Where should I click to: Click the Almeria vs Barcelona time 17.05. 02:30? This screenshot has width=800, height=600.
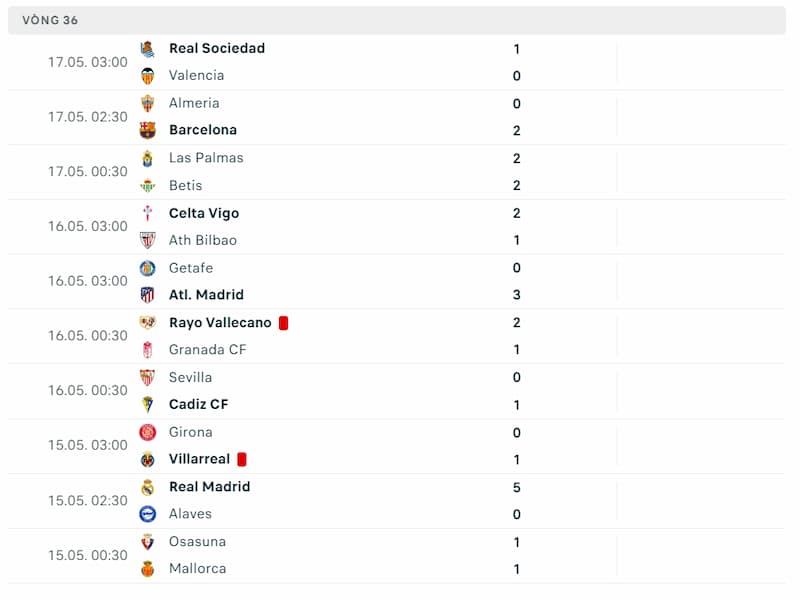click(88, 116)
